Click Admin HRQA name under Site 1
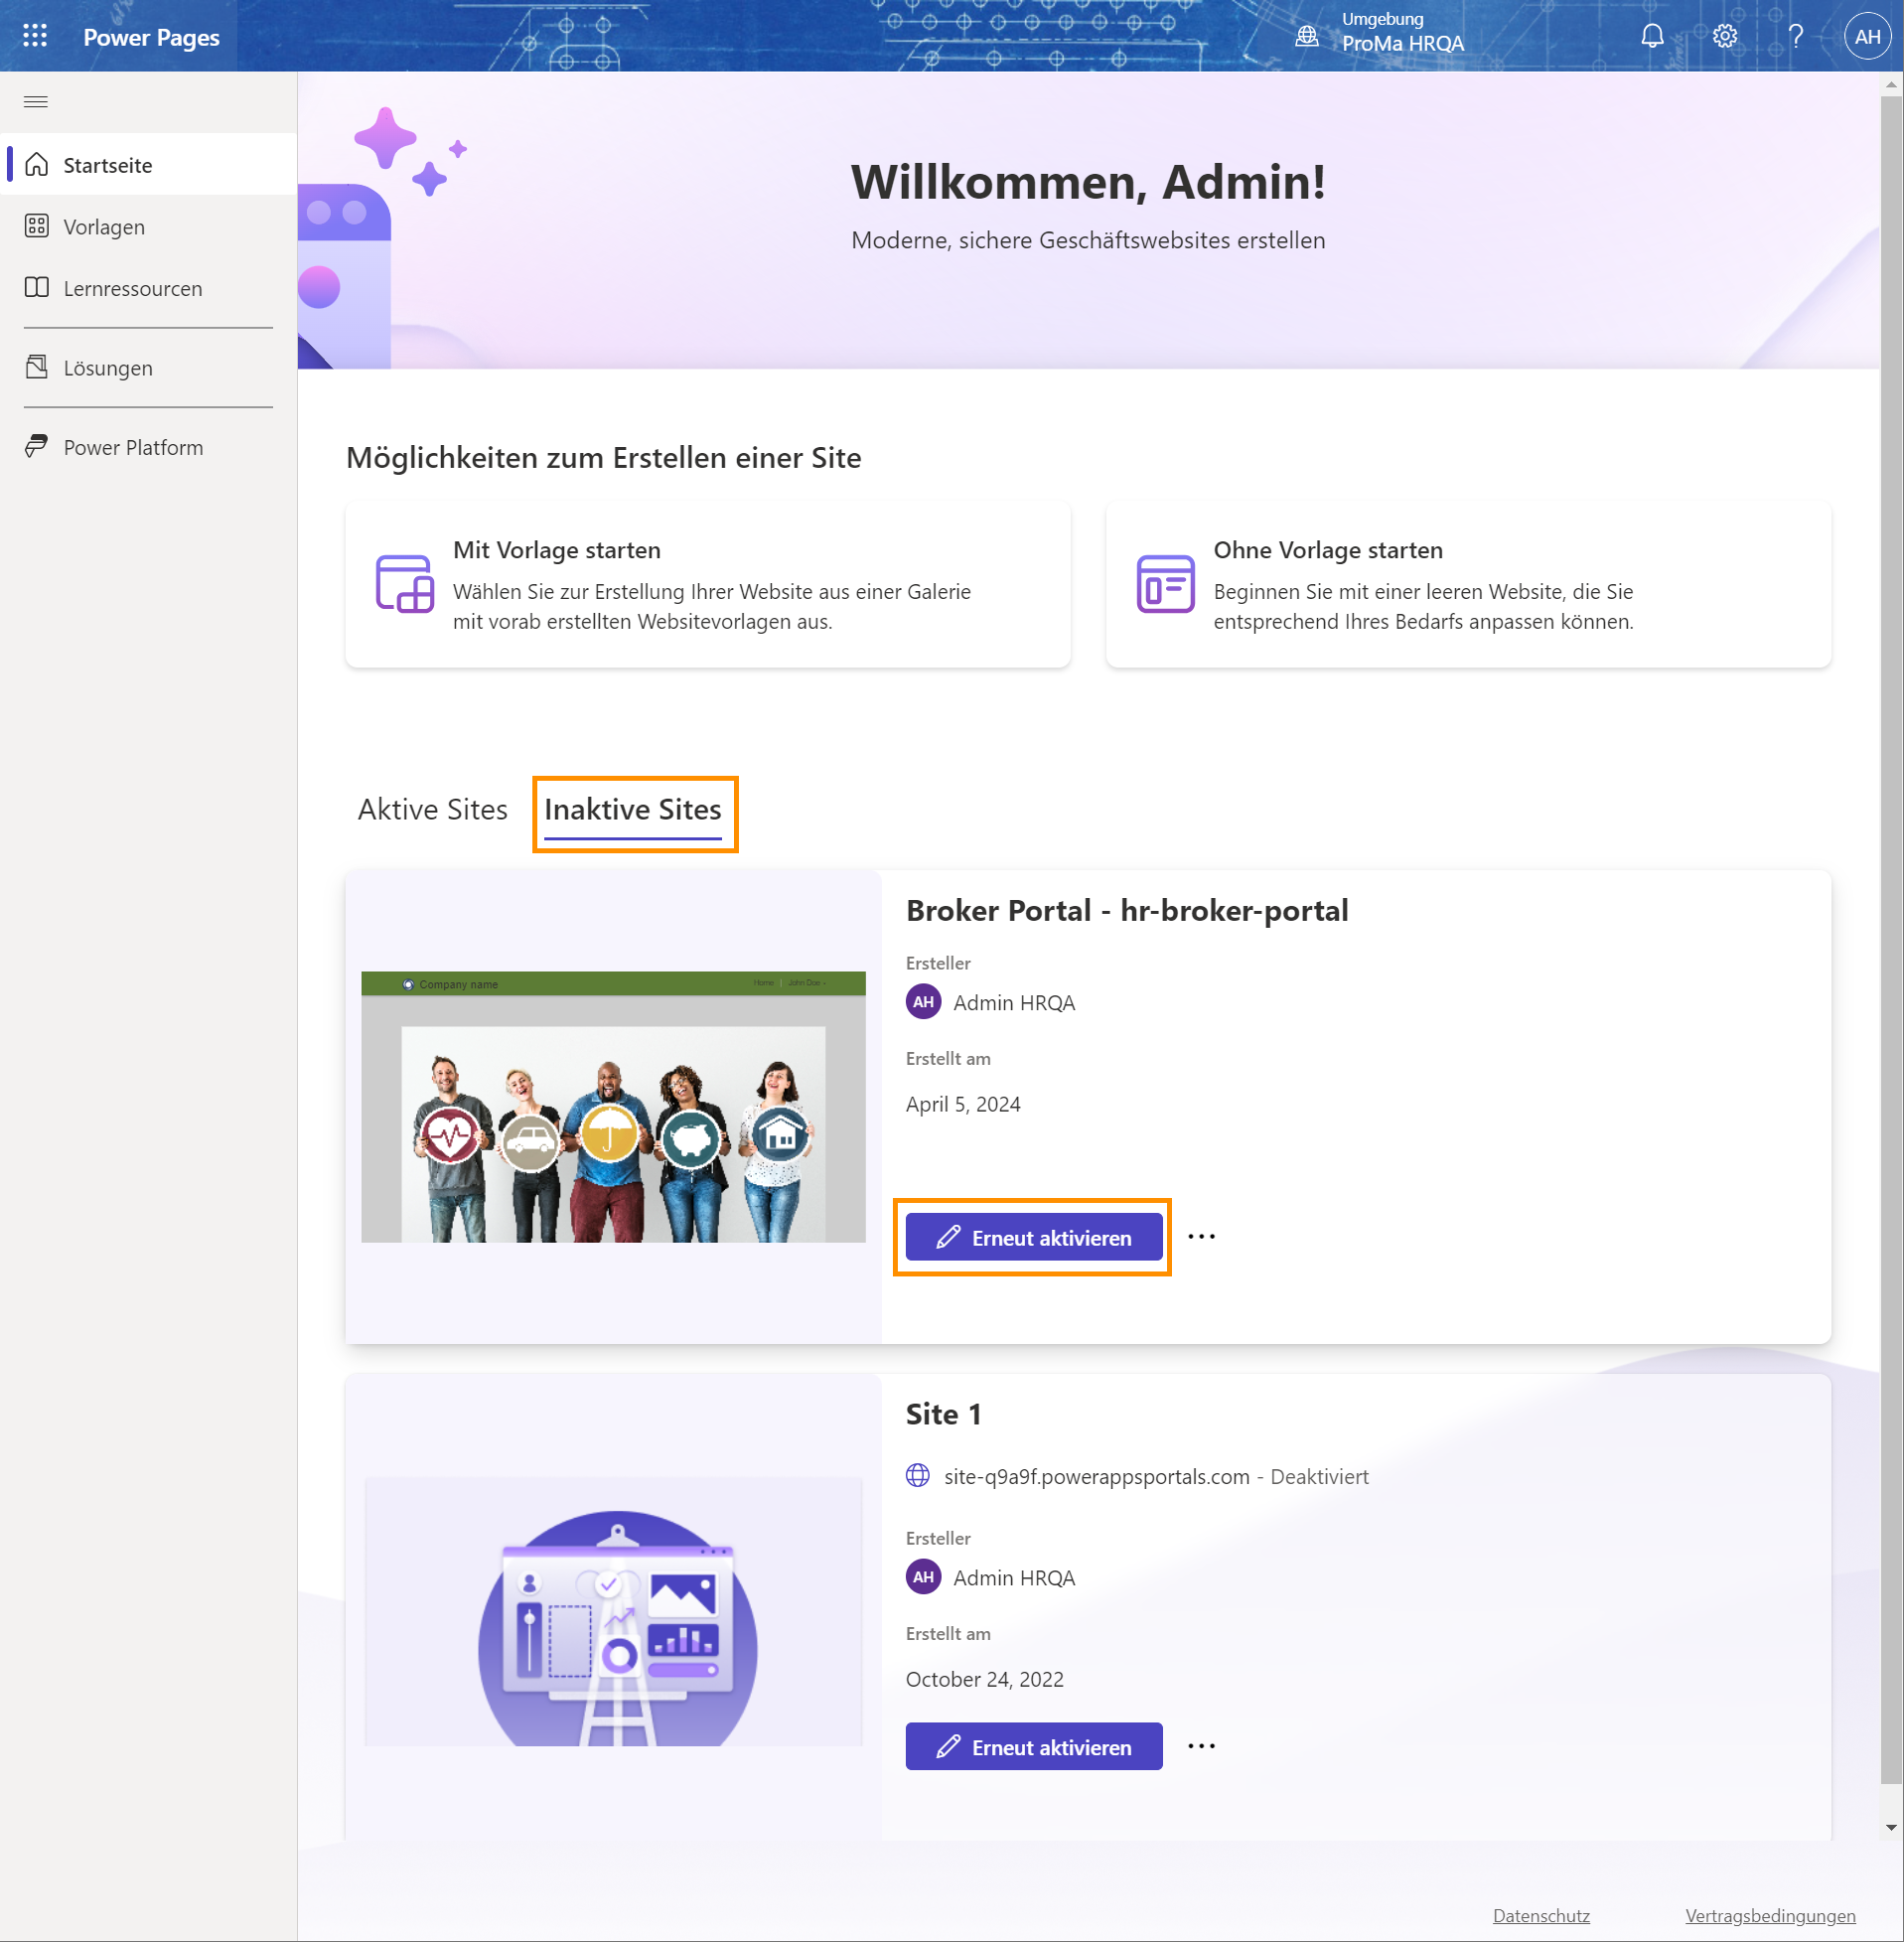This screenshot has width=1904, height=1942. coord(1014,1577)
